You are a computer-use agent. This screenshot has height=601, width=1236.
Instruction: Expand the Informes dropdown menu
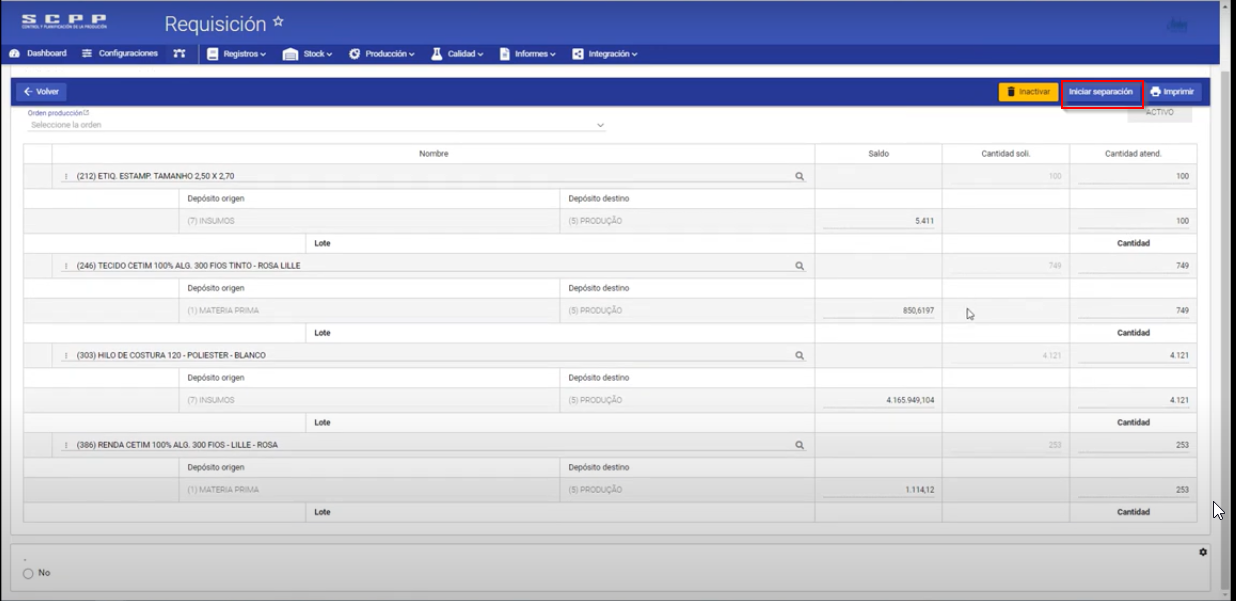click(535, 54)
